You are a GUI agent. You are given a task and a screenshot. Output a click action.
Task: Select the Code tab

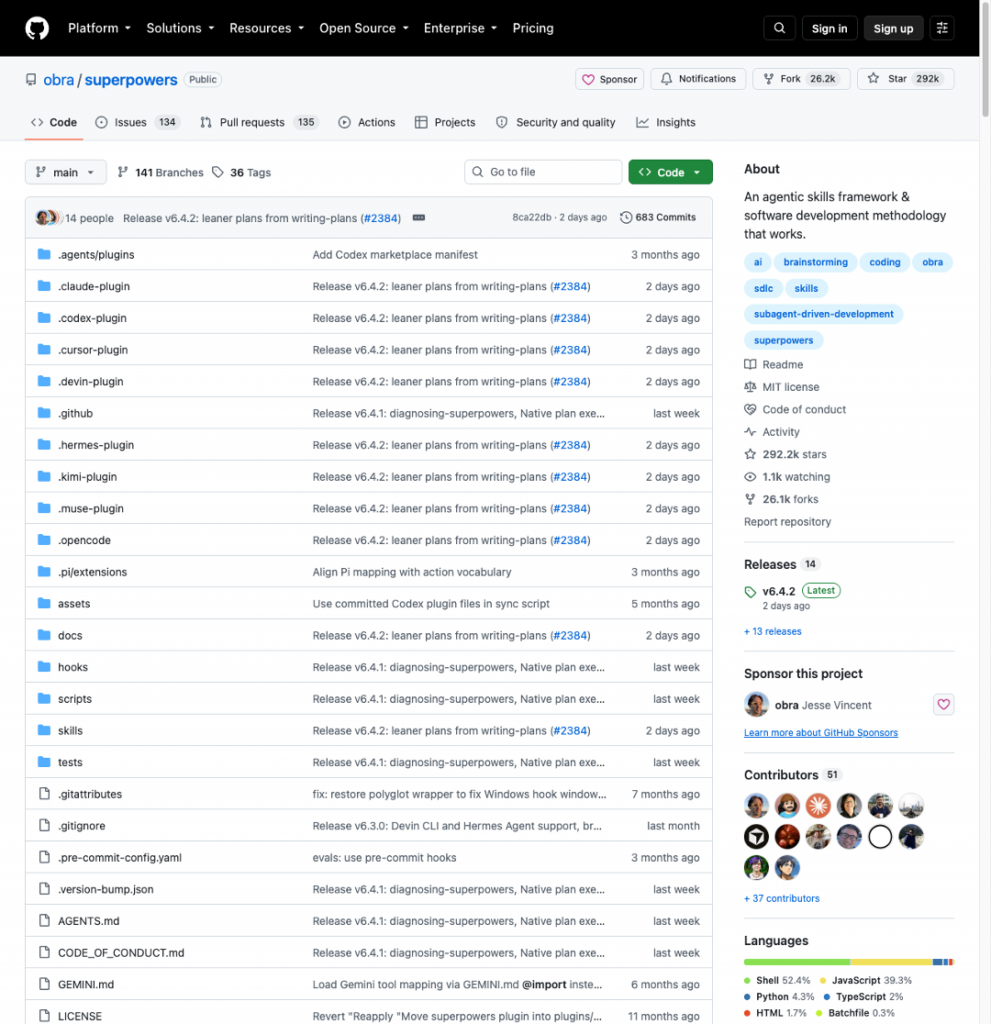[x=54, y=122]
